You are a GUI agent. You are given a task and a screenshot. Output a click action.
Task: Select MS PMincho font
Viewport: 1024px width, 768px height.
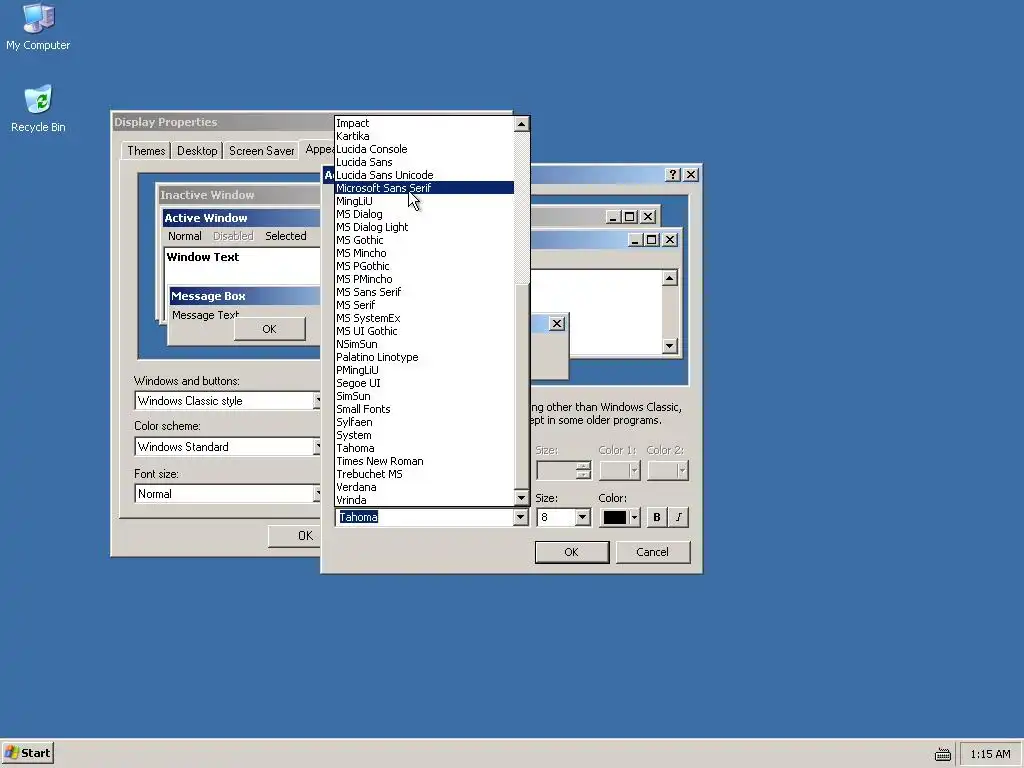click(x=424, y=279)
